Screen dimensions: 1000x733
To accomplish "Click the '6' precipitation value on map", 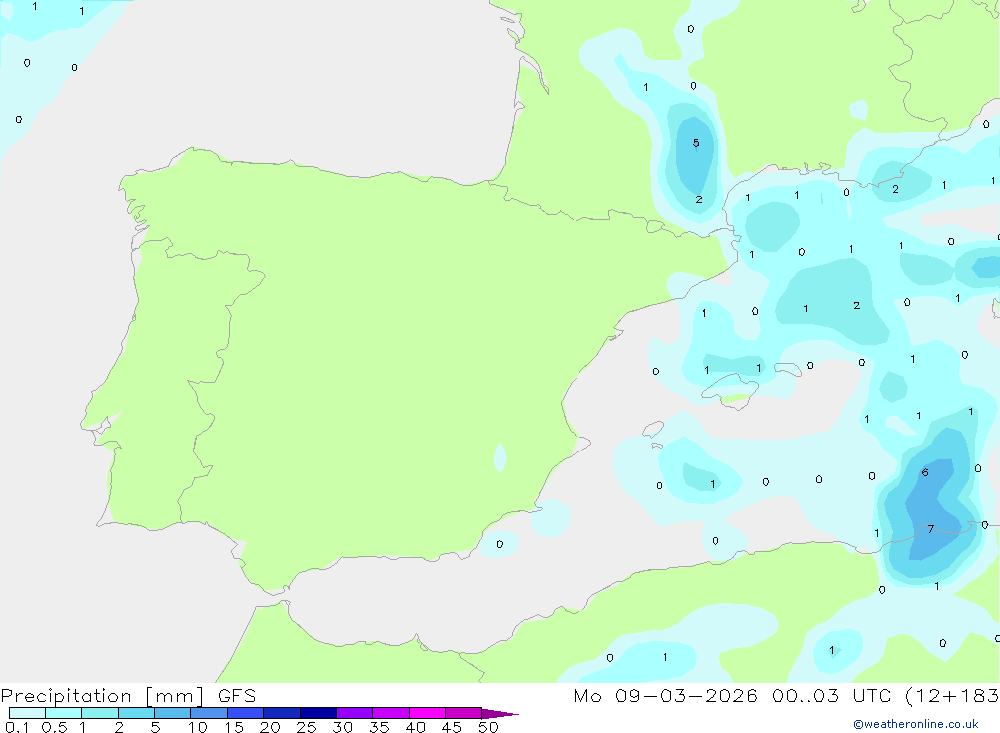I will pos(925,472).
